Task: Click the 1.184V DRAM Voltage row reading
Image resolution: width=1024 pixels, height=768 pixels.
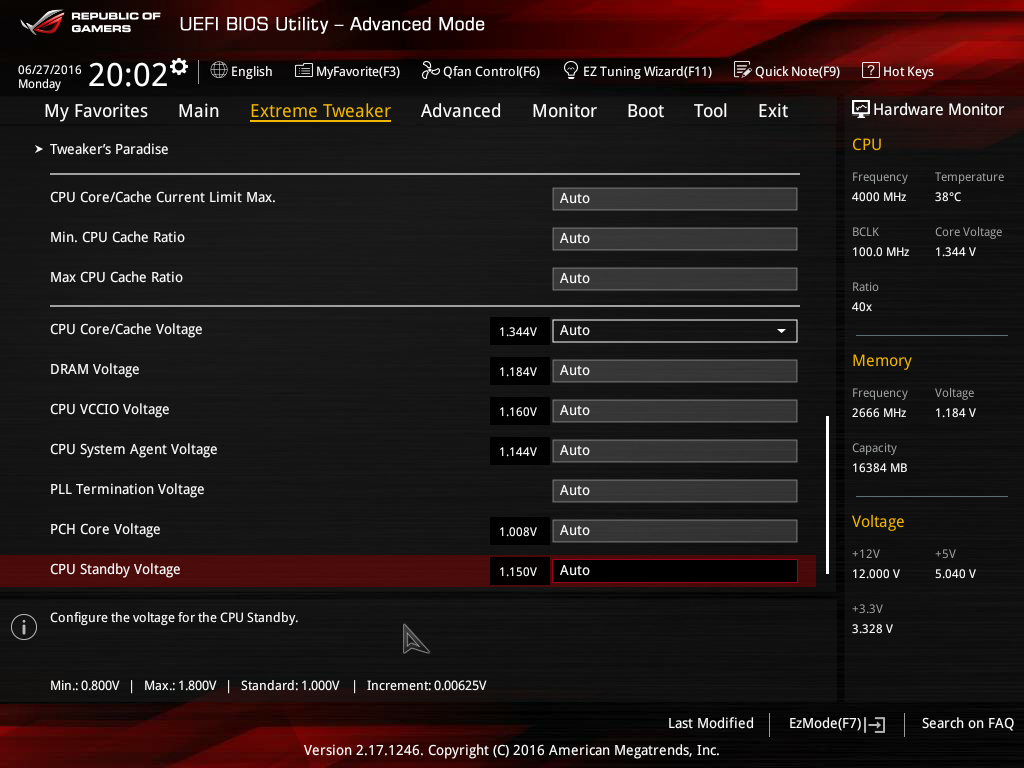Action: pos(519,372)
